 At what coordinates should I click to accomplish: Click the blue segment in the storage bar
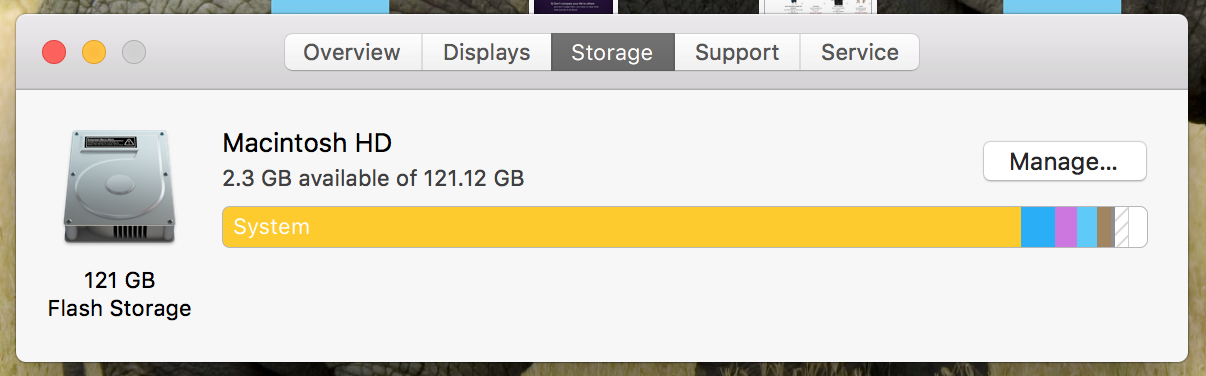[1038, 227]
